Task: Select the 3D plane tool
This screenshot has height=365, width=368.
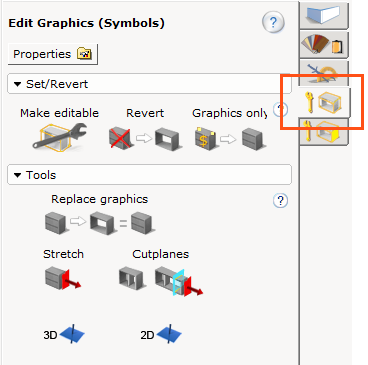Action: (64, 334)
